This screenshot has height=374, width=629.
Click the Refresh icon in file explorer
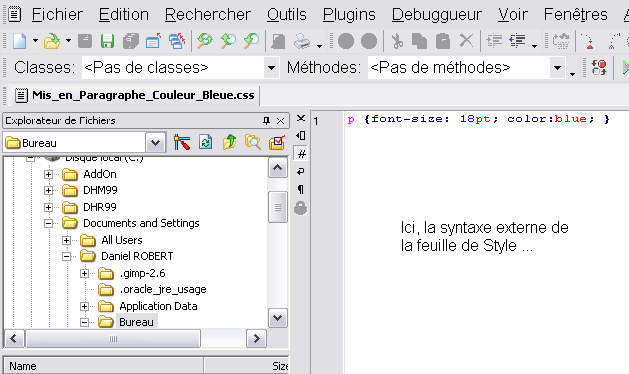point(205,142)
